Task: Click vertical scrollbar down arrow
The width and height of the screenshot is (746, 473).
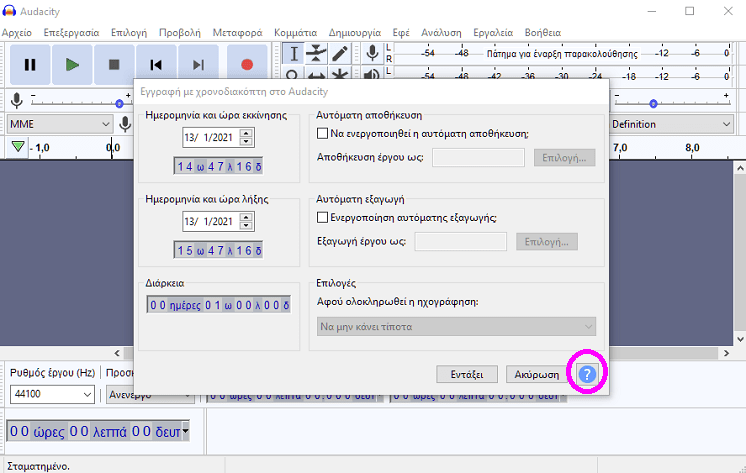Action: 740,339
